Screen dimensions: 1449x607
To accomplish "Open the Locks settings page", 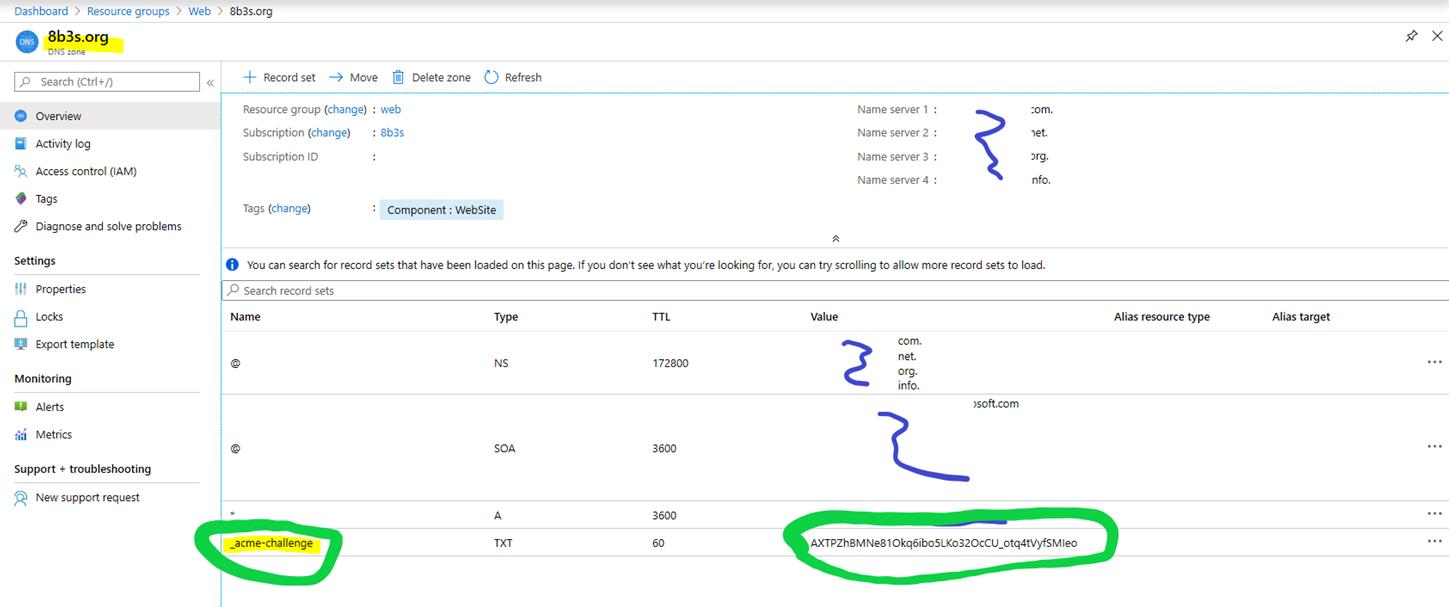I will [49, 317].
